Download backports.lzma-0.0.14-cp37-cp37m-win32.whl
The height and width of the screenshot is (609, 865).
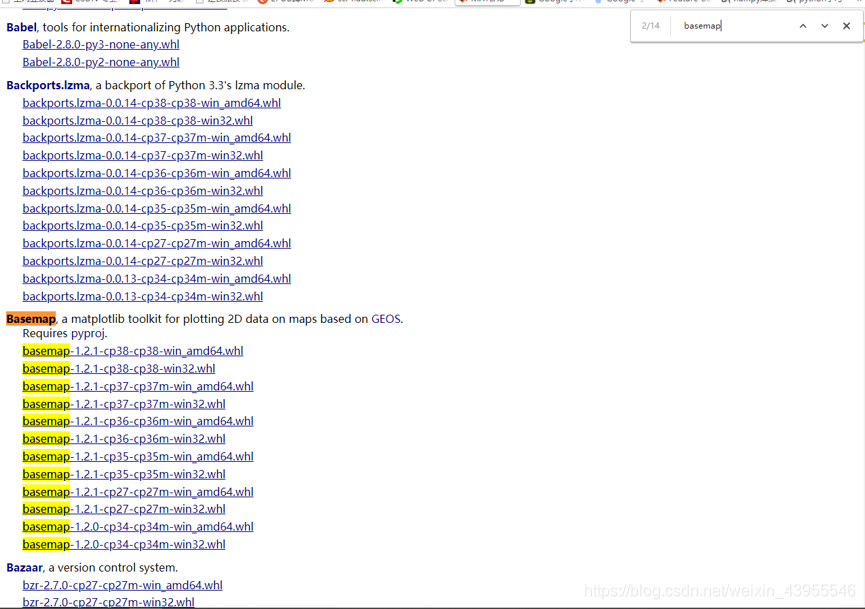[x=143, y=156]
